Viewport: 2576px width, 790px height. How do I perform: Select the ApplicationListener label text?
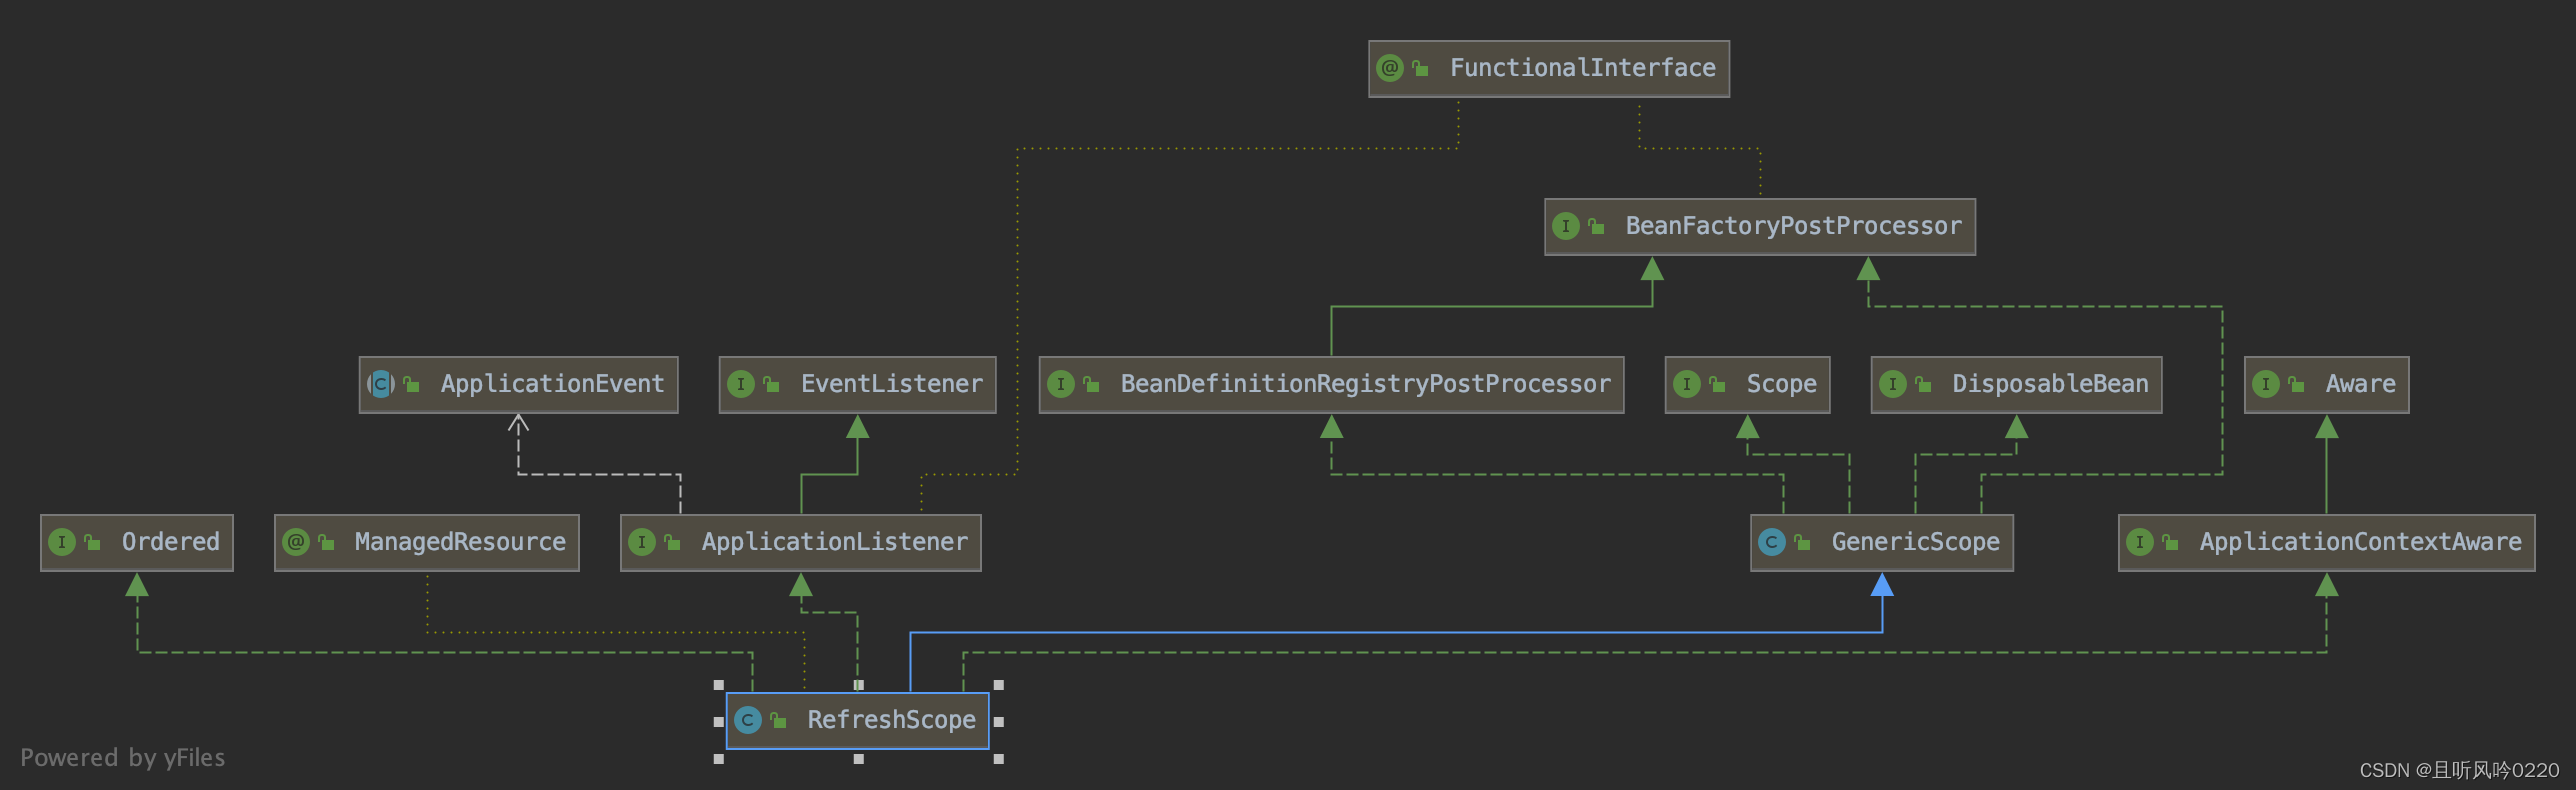[835, 542]
